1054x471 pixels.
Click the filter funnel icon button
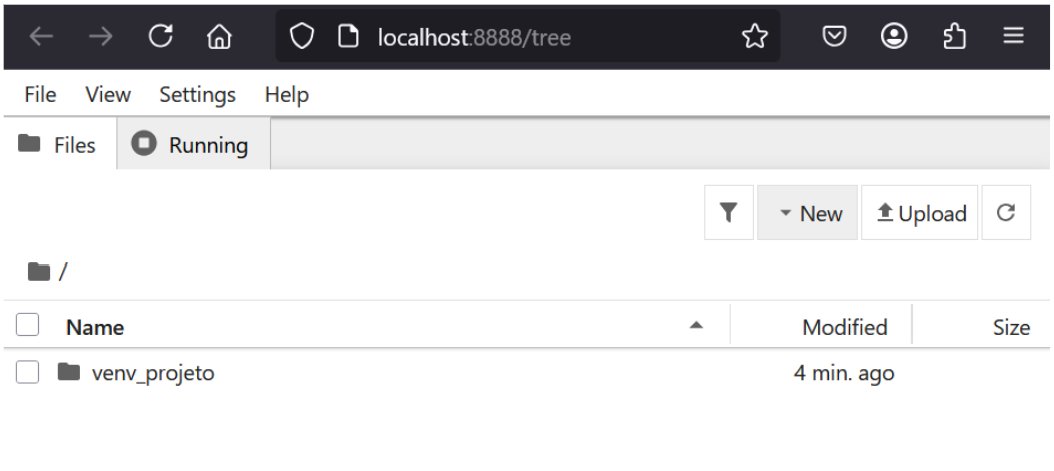point(729,213)
